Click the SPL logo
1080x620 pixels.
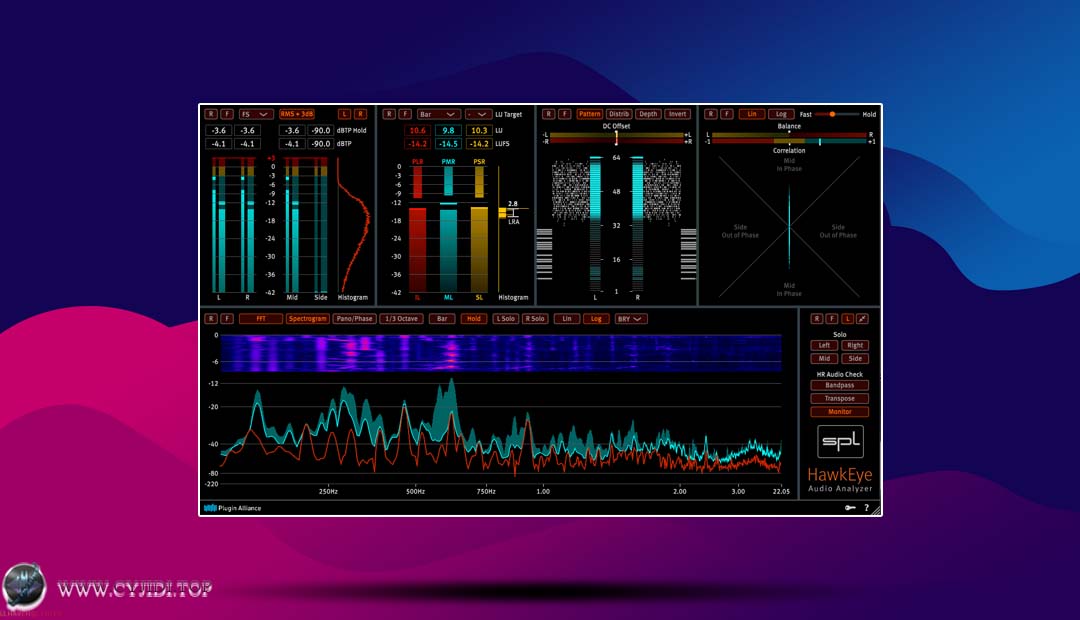[840, 441]
